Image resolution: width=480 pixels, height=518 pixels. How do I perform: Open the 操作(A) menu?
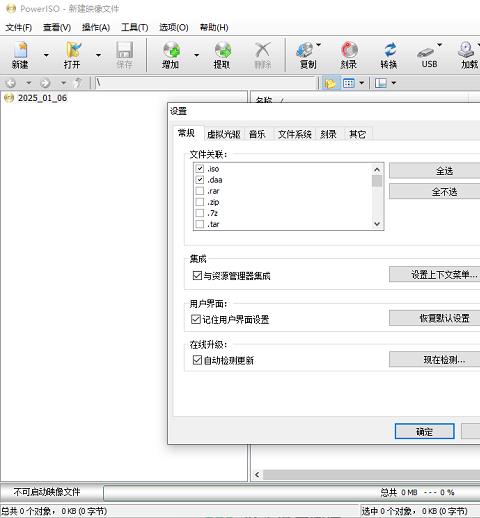96,27
